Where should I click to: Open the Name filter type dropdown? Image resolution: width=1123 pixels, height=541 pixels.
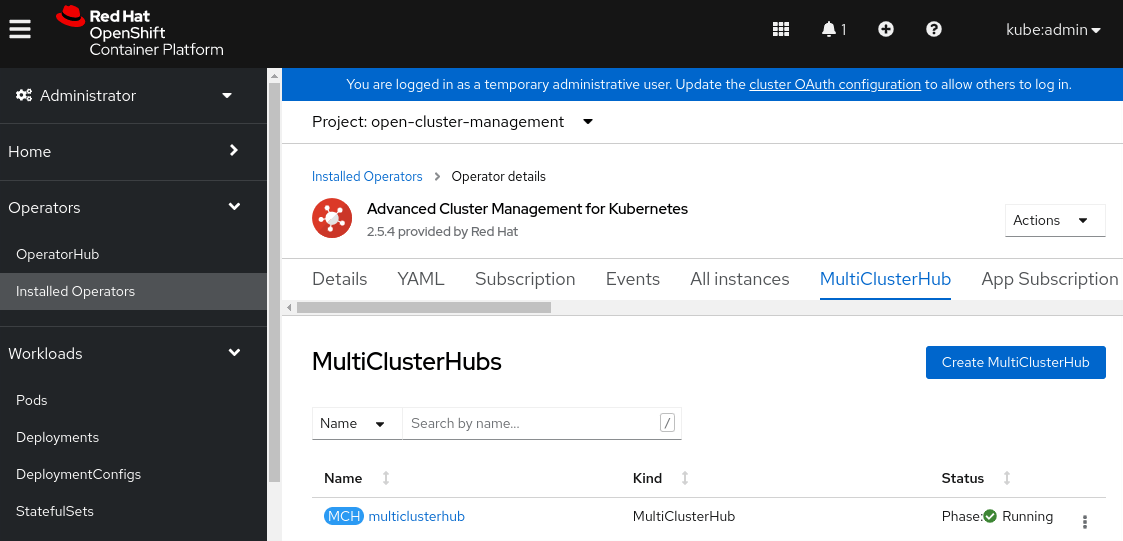click(x=356, y=423)
